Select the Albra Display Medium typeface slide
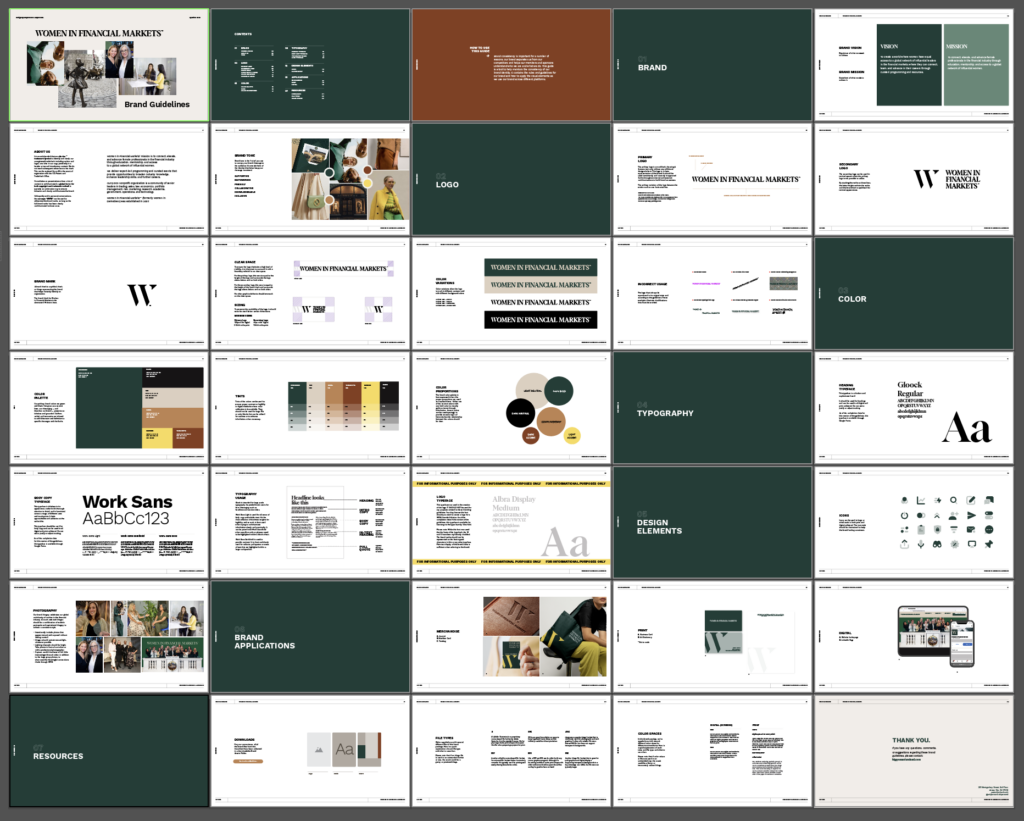 click(x=511, y=522)
